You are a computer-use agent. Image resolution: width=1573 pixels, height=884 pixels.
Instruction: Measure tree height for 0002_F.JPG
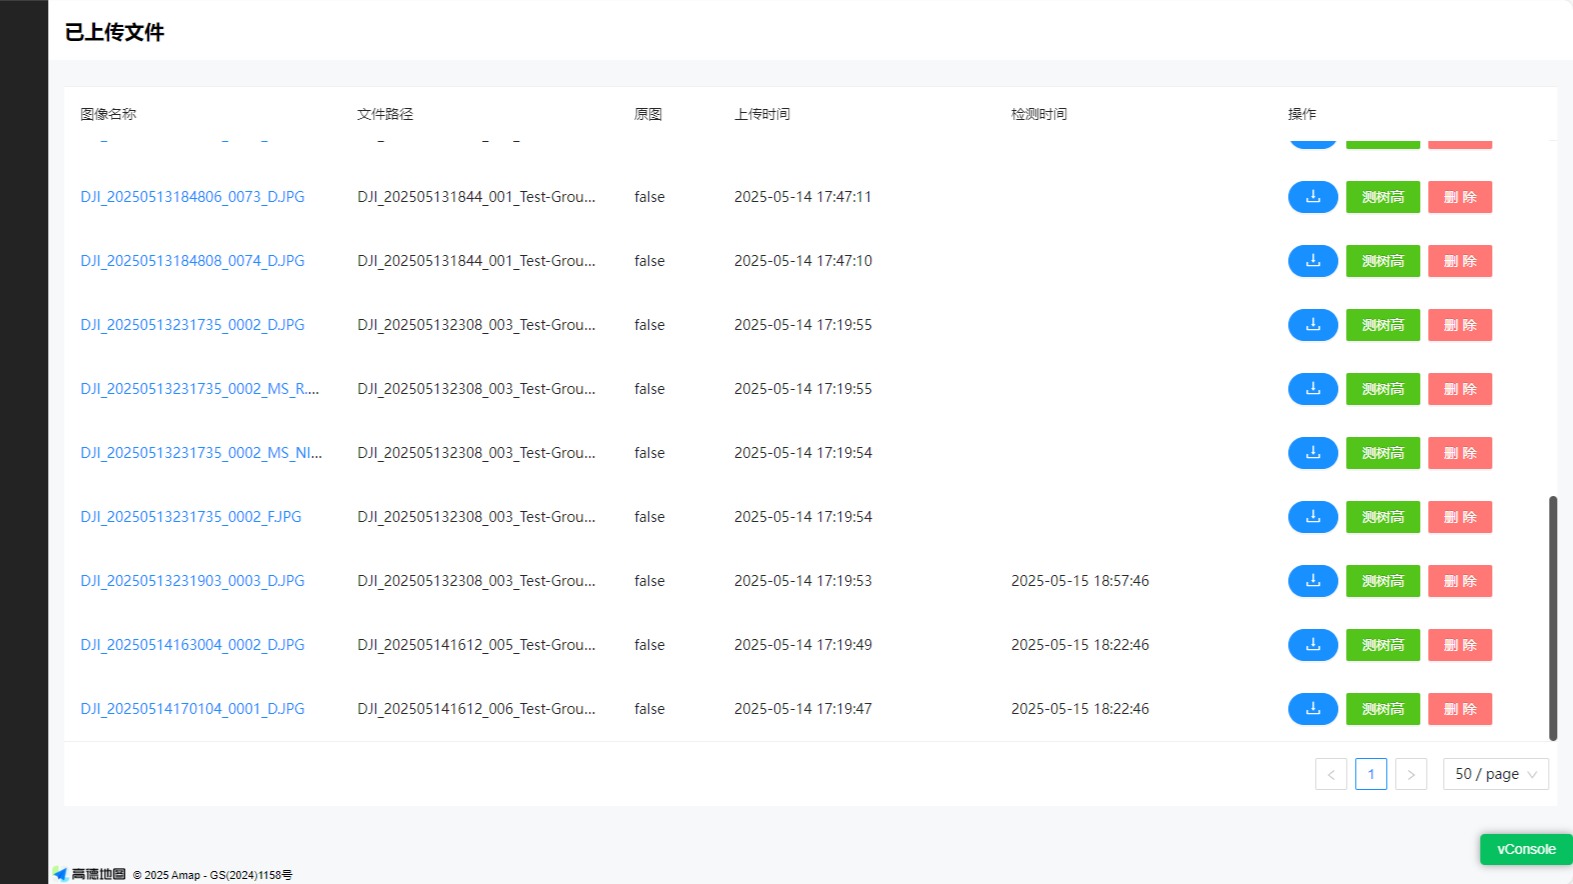[1383, 517]
